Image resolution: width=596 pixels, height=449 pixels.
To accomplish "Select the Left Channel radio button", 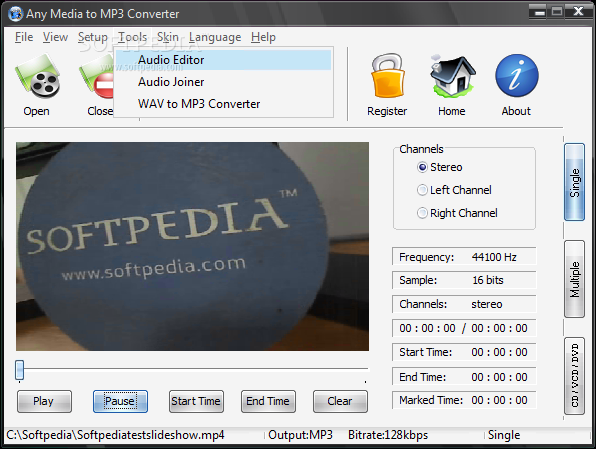I will tap(422, 190).
